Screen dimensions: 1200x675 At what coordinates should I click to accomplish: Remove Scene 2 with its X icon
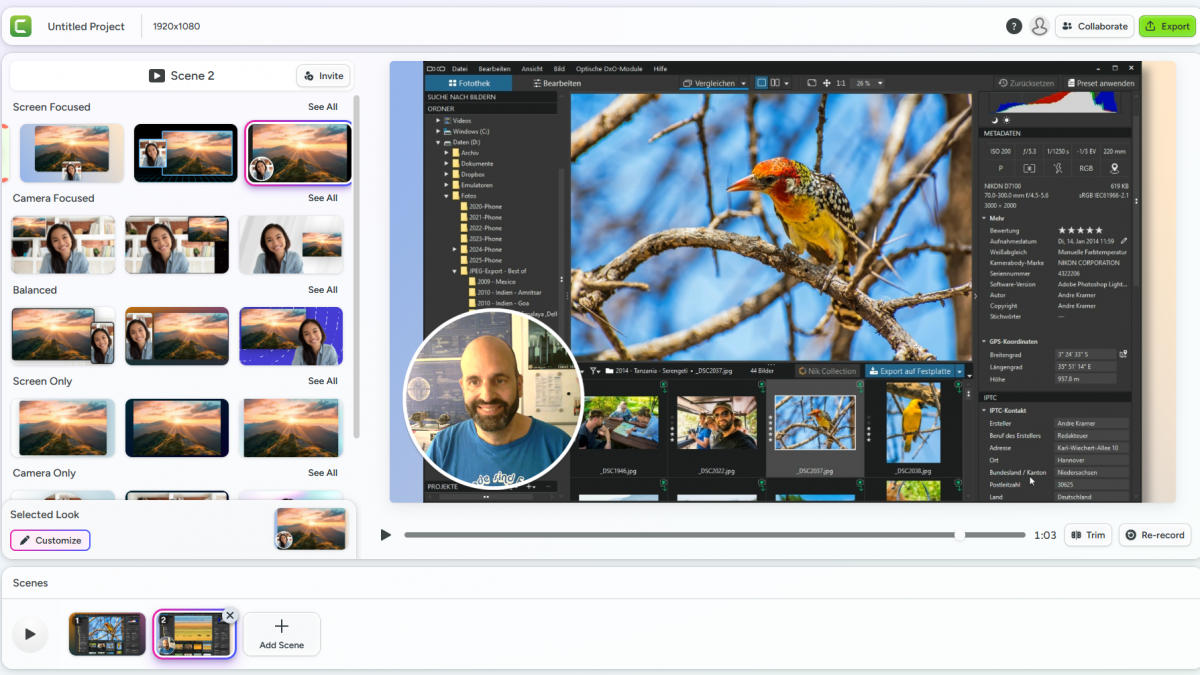tap(230, 616)
